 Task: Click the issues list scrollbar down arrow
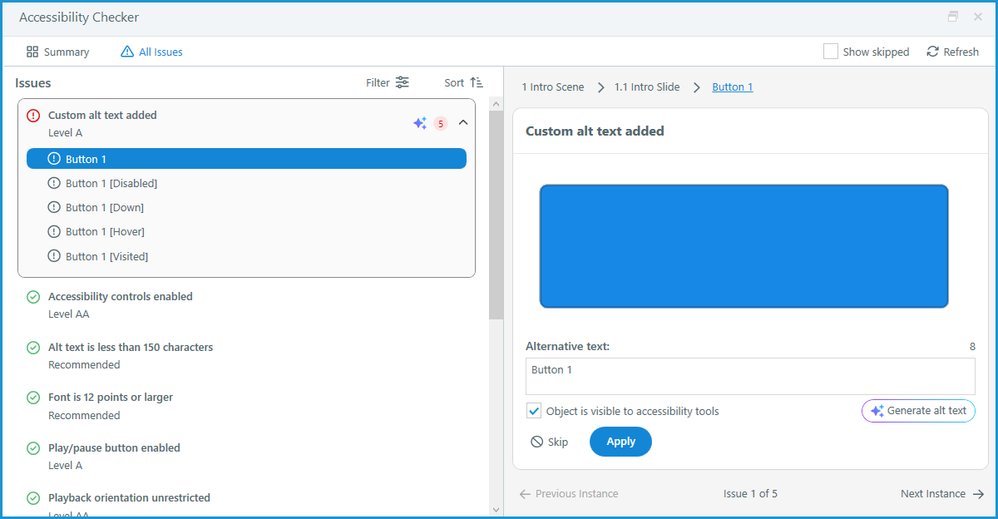[496, 508]
